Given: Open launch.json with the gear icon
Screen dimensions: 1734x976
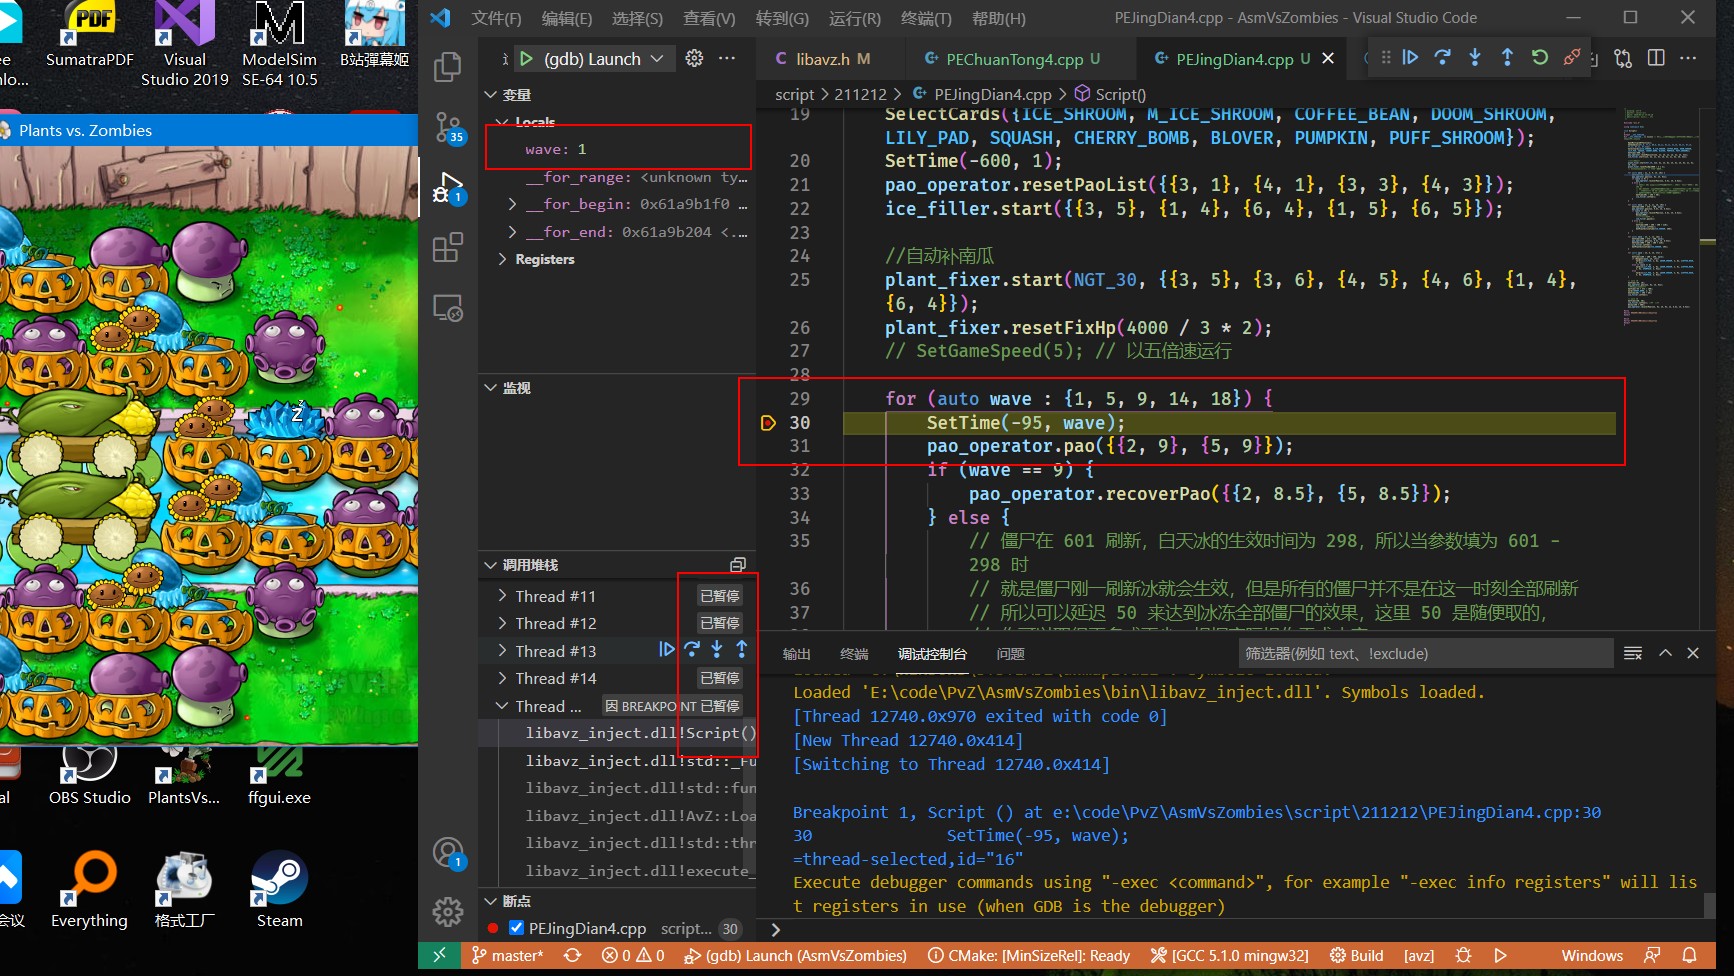Looking at the screenshot, I should [694, 58].
